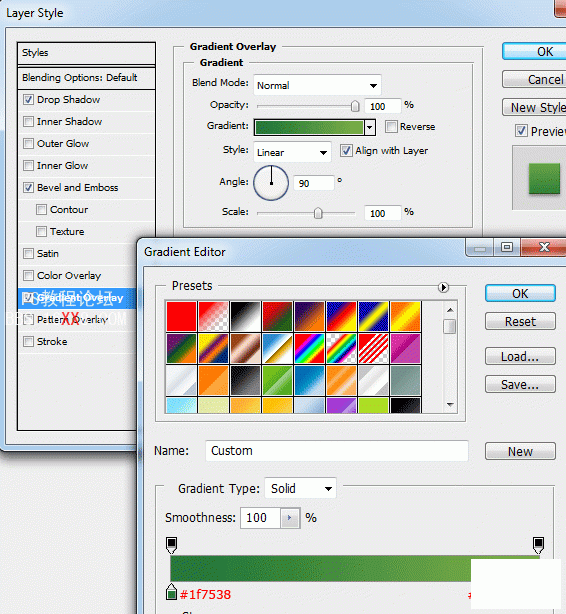Pick the solid red preset swatch

pos(181,316)
